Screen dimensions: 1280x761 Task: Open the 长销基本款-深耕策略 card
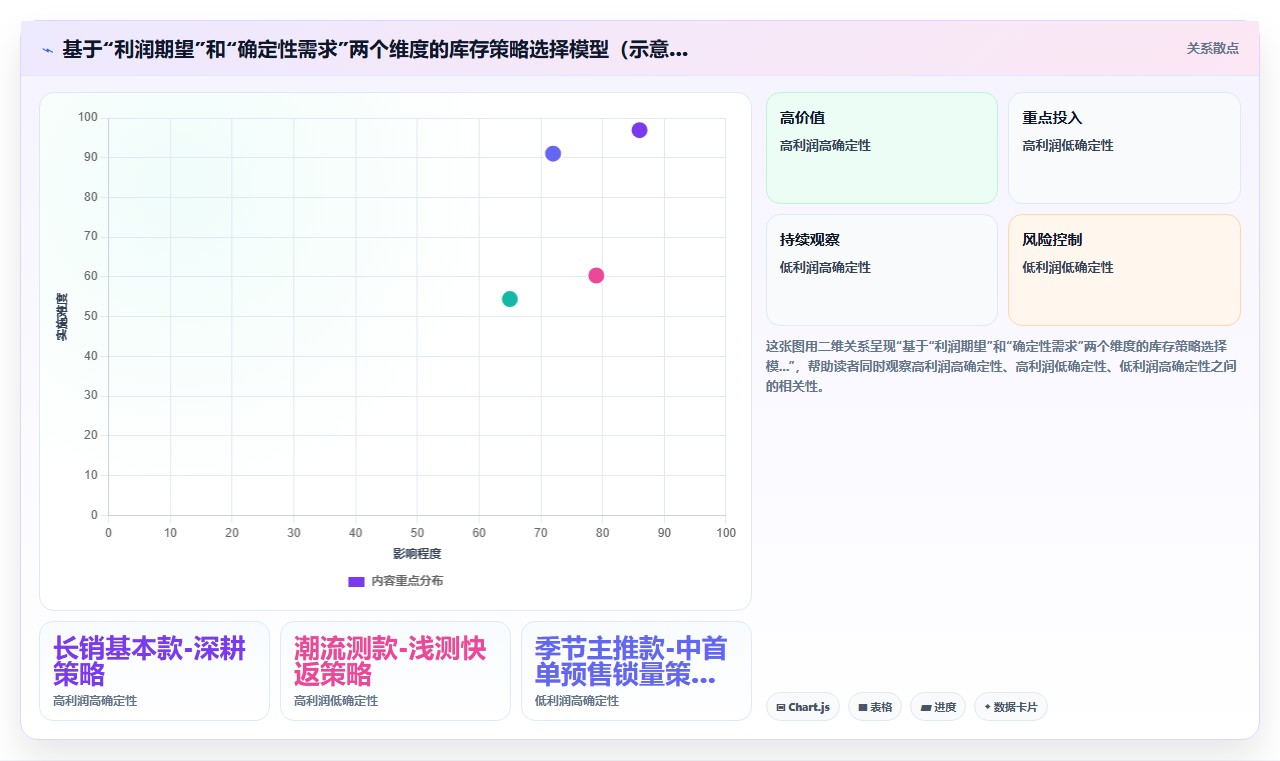154,671
